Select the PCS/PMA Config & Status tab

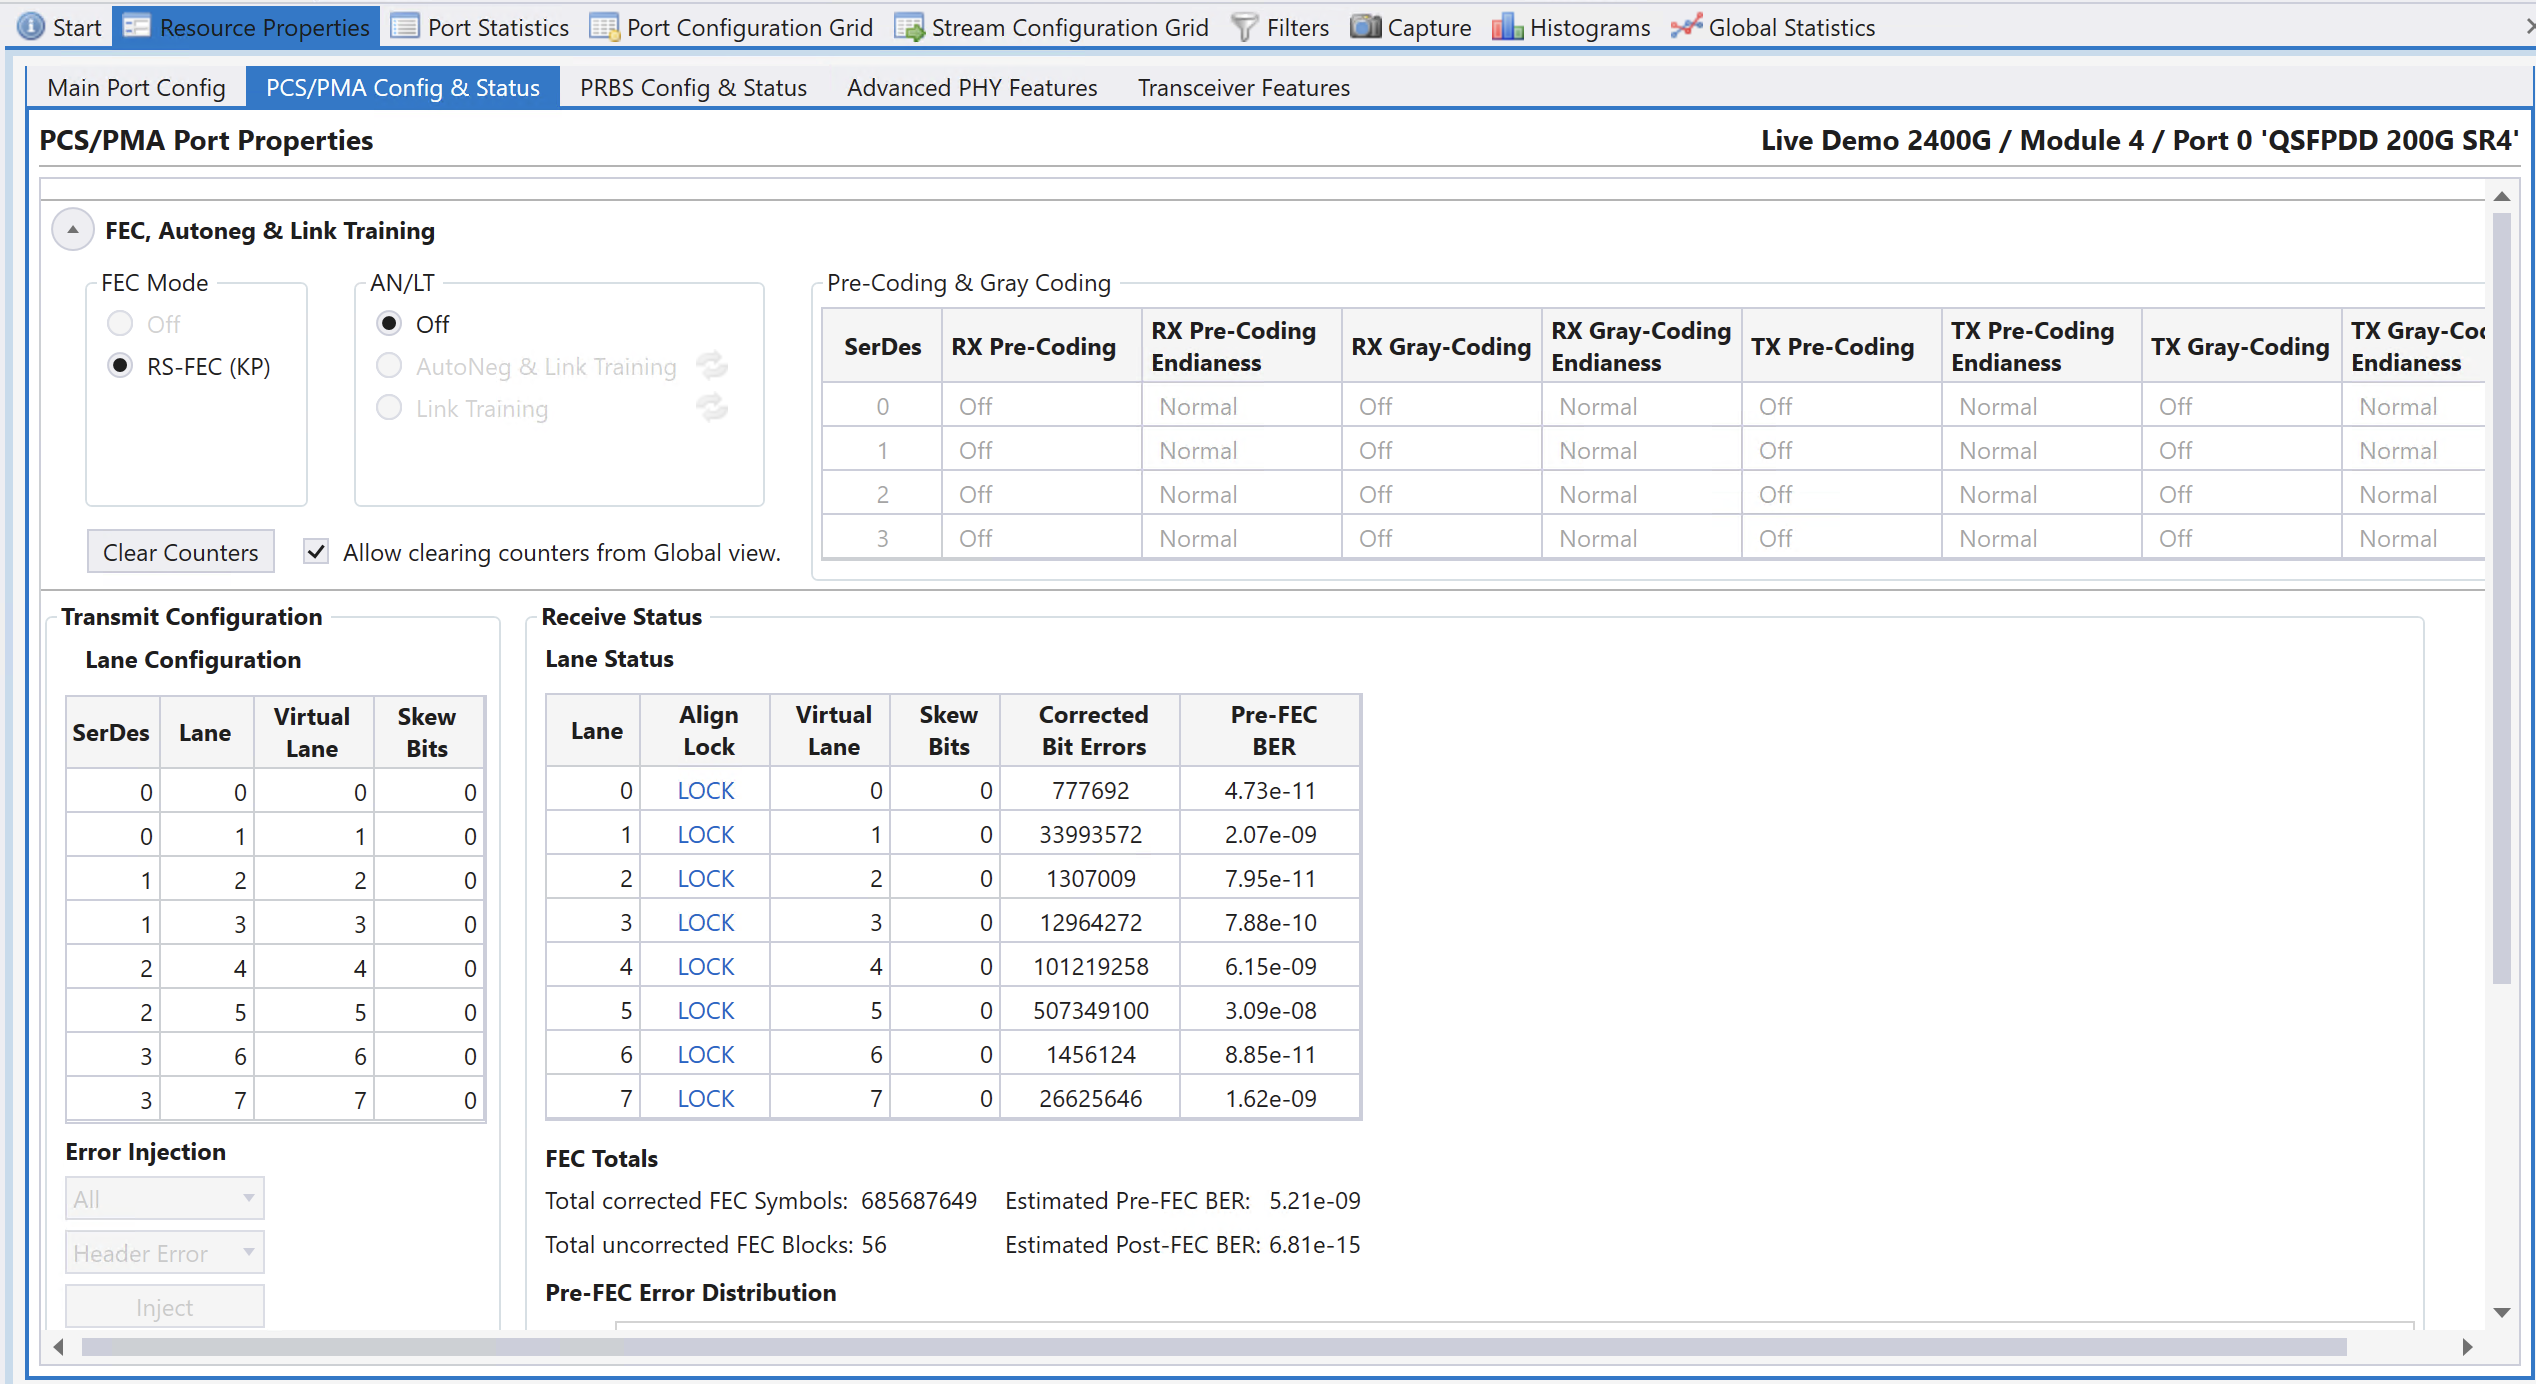(x=403, y=88)
